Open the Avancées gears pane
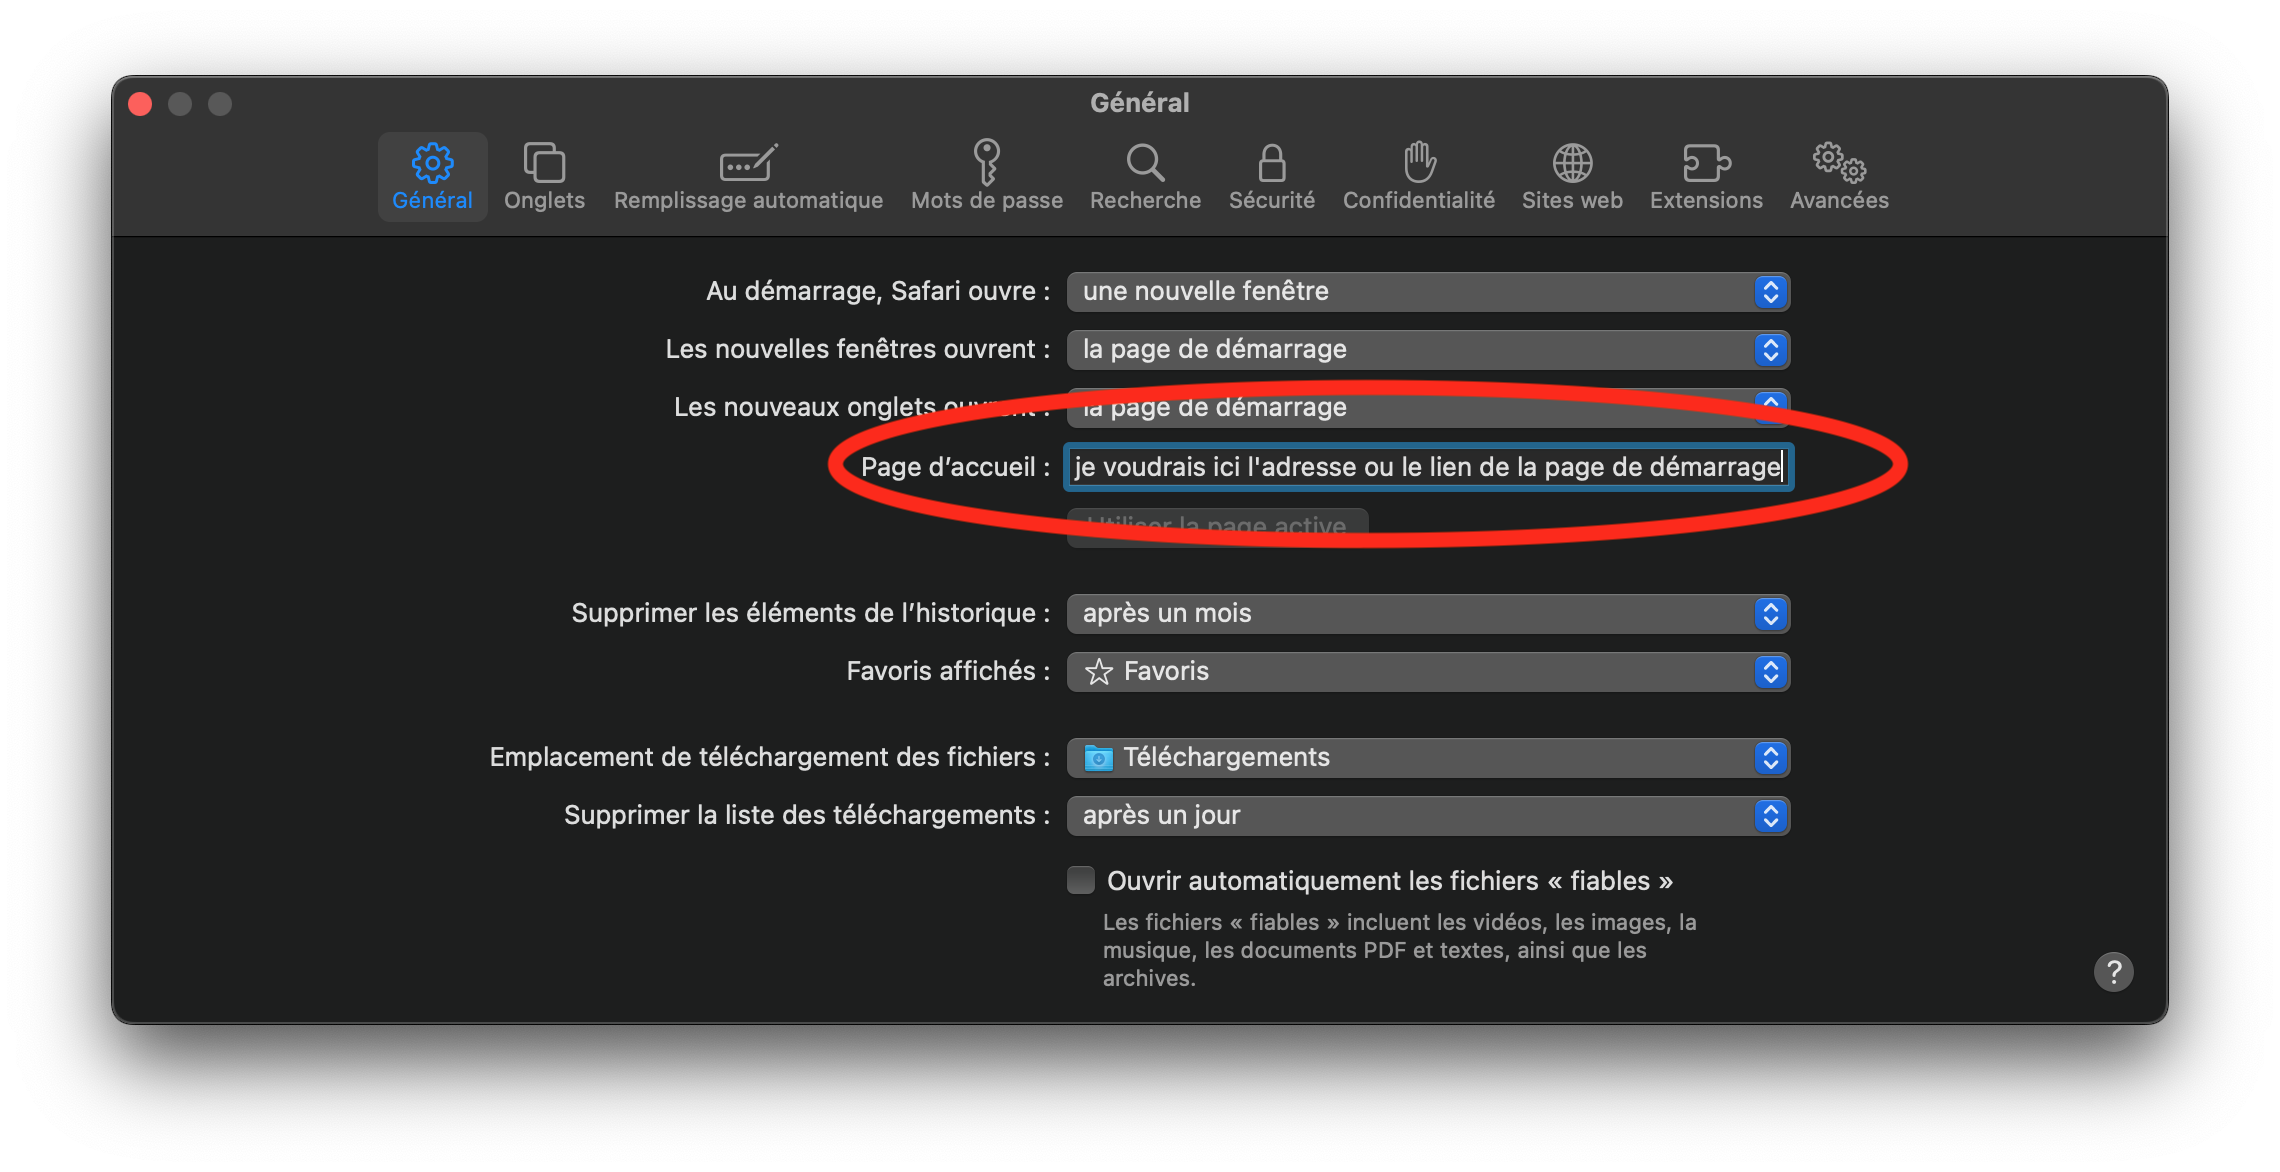This screenshot has height=1172, width=2280. [x=1839, y=176]
